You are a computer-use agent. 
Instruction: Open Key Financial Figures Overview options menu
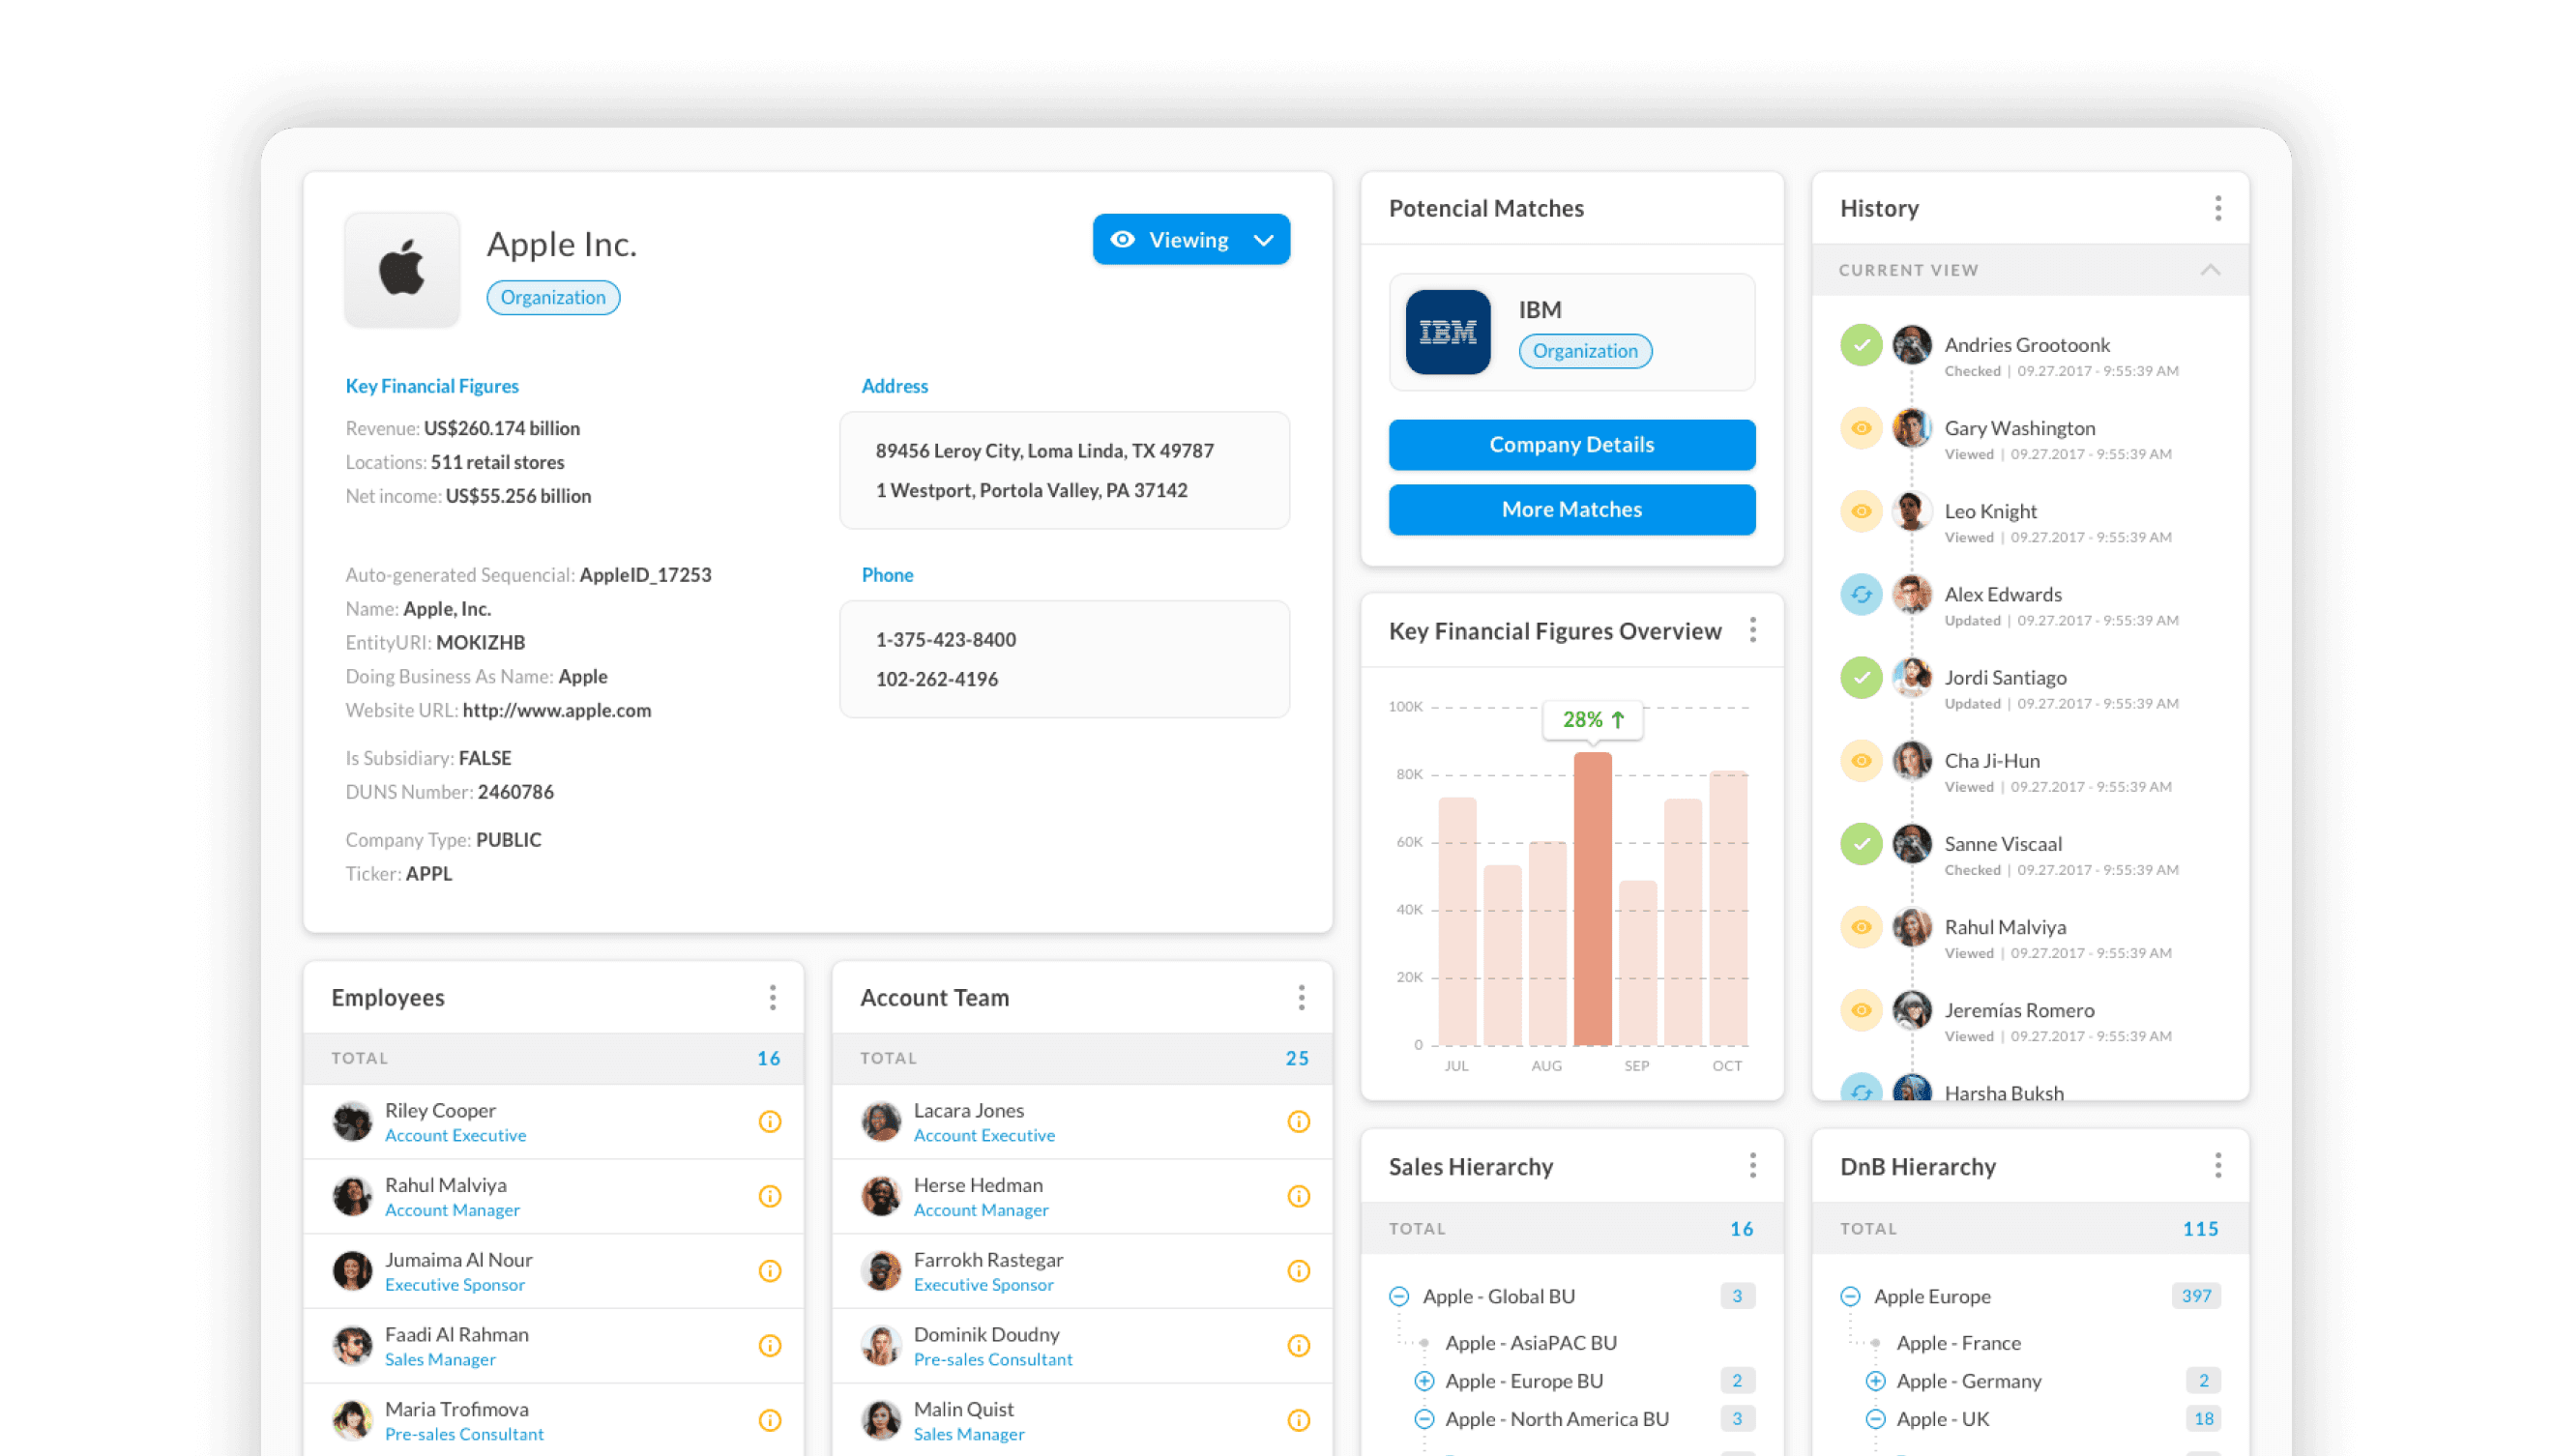point(1752,630)
